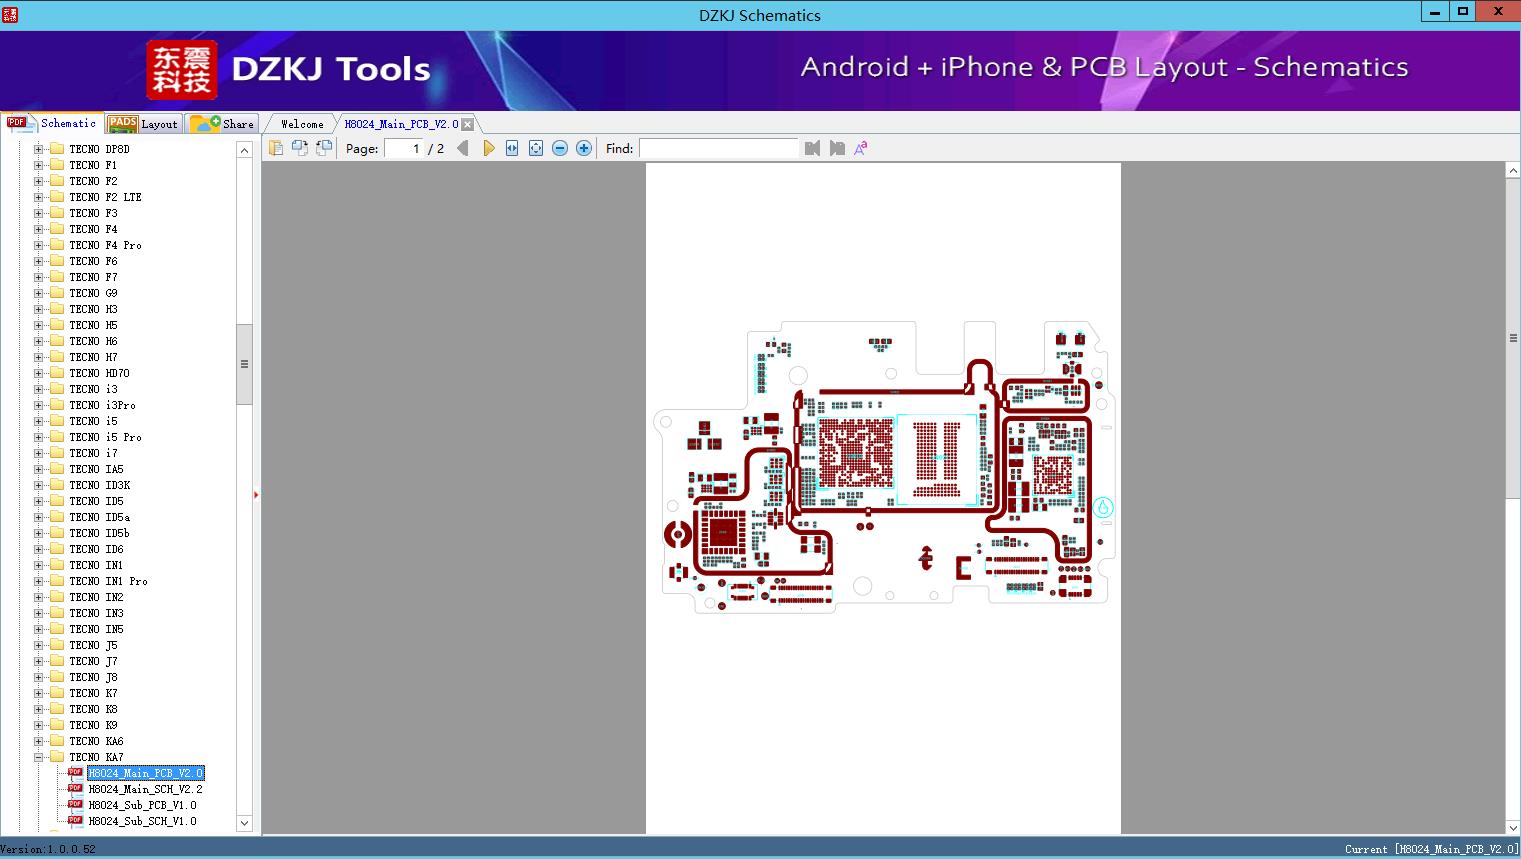Screen dimensions: 1521x859
Task: Expand the TECNO F4 Pro folder
Action: click(x=39, y=245)
